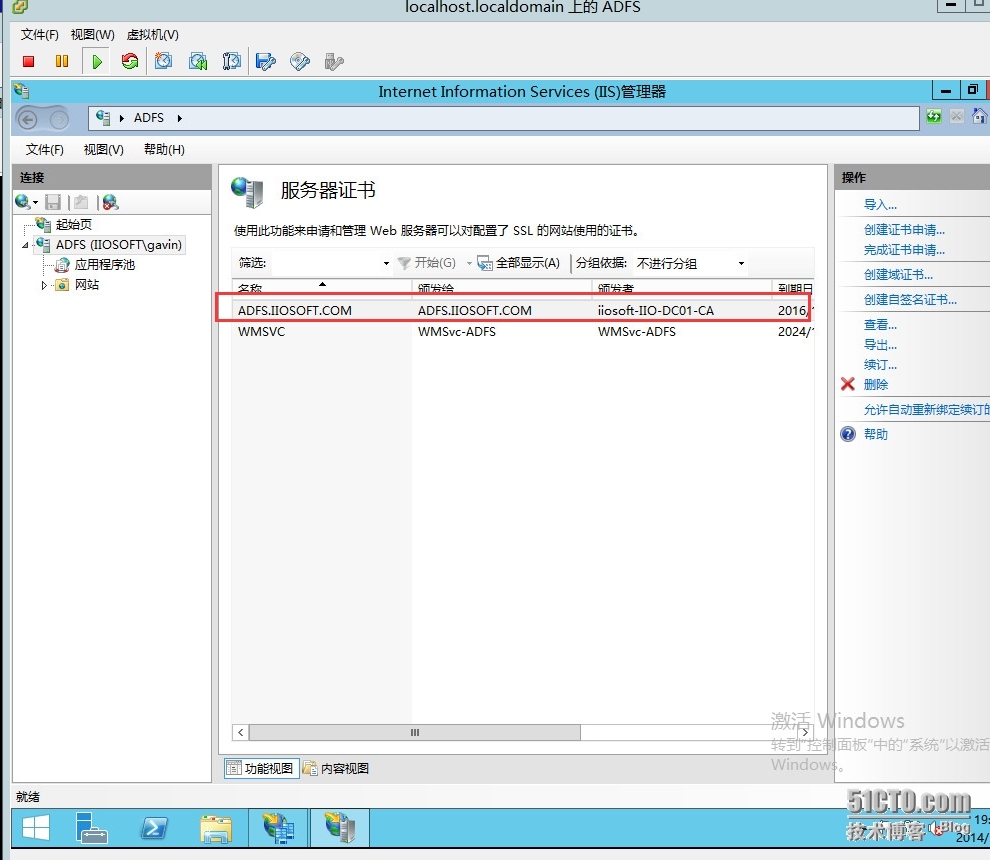Click 创建证书申请... link
The image size is (990, 860).
tap(904, 230)
